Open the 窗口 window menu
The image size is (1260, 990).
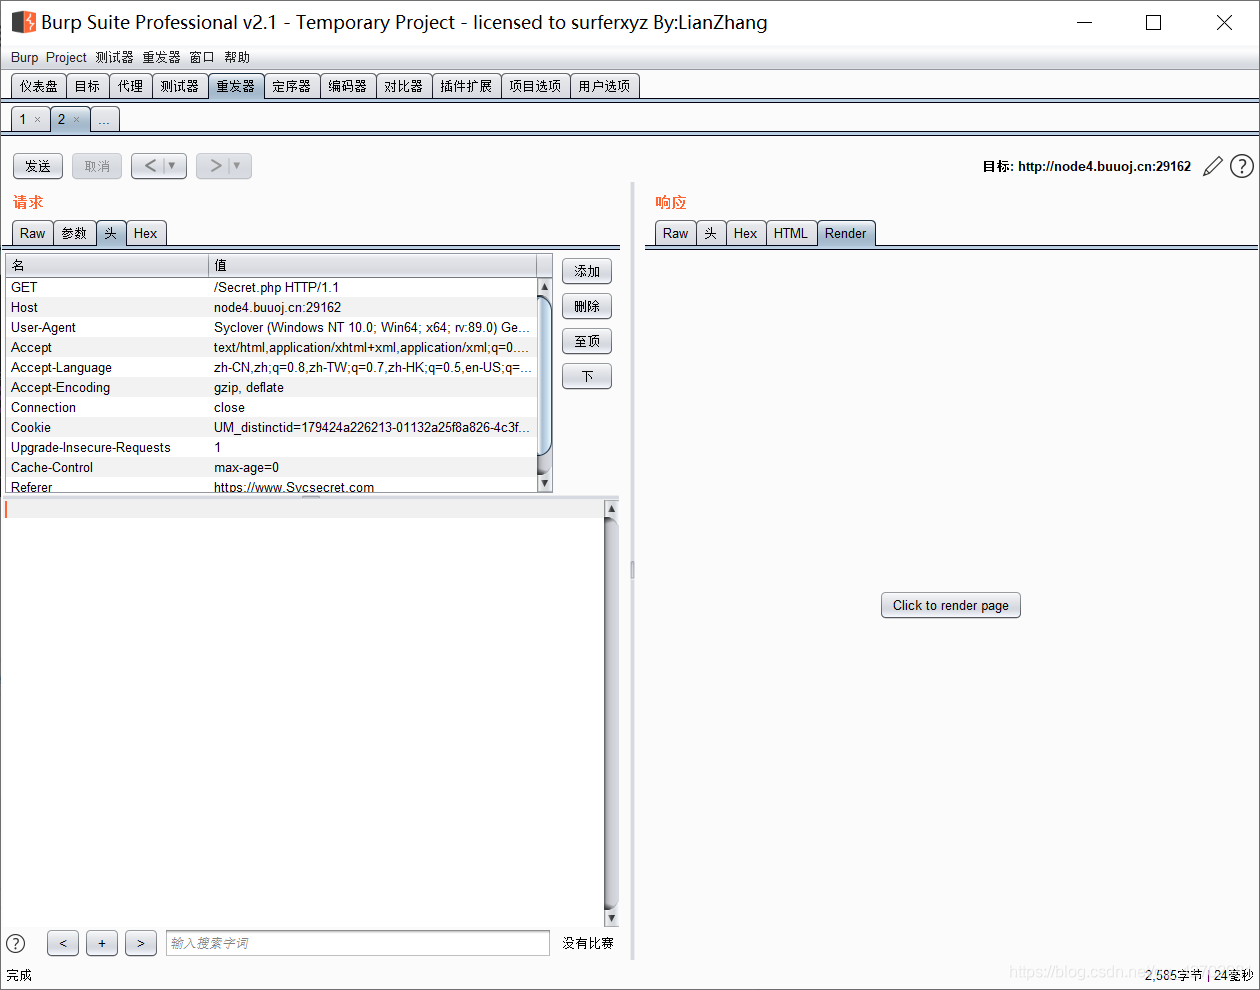click(202, 57)
